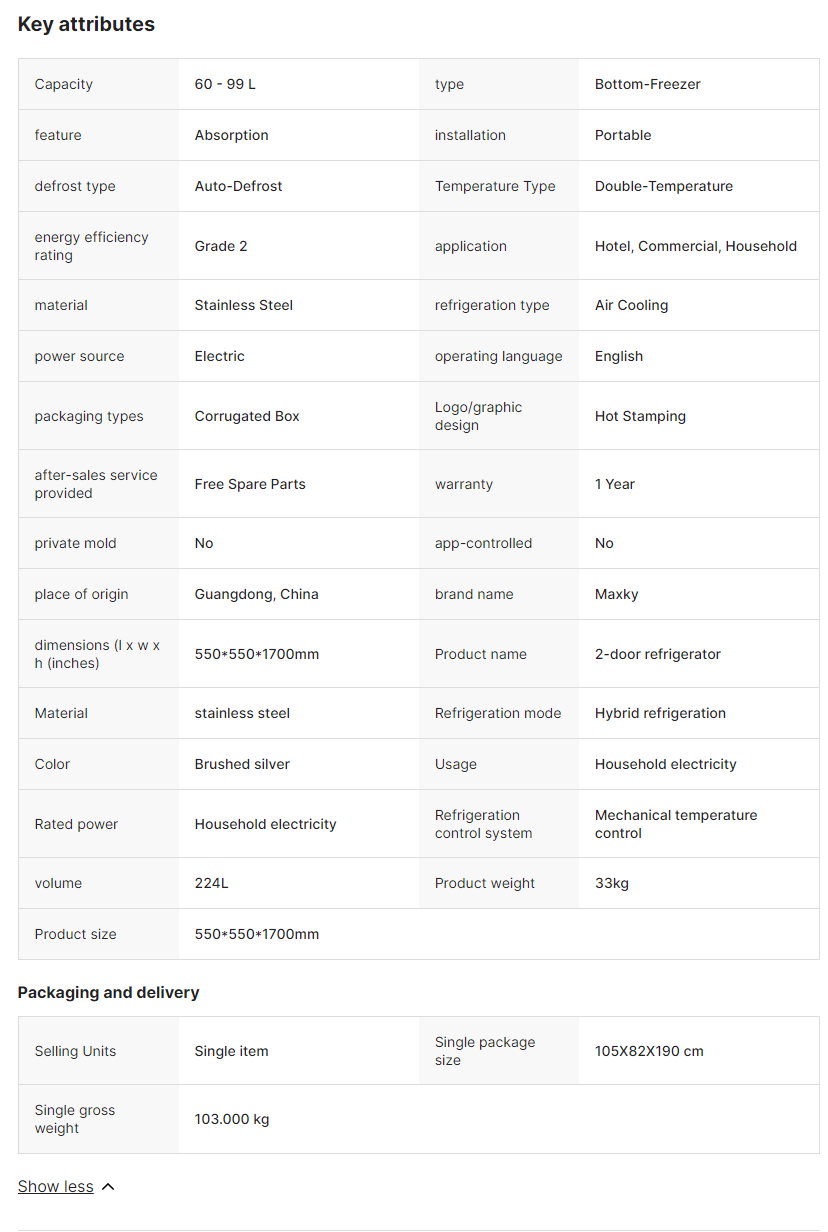
Task: Collapse attributes using the up chevron icon
Action: tap(108, 1187)
